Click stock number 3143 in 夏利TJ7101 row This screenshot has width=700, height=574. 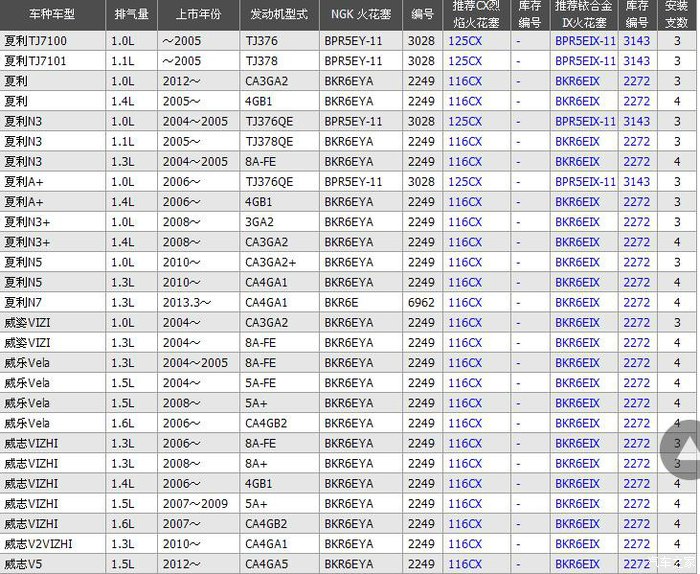coord(636,61)
